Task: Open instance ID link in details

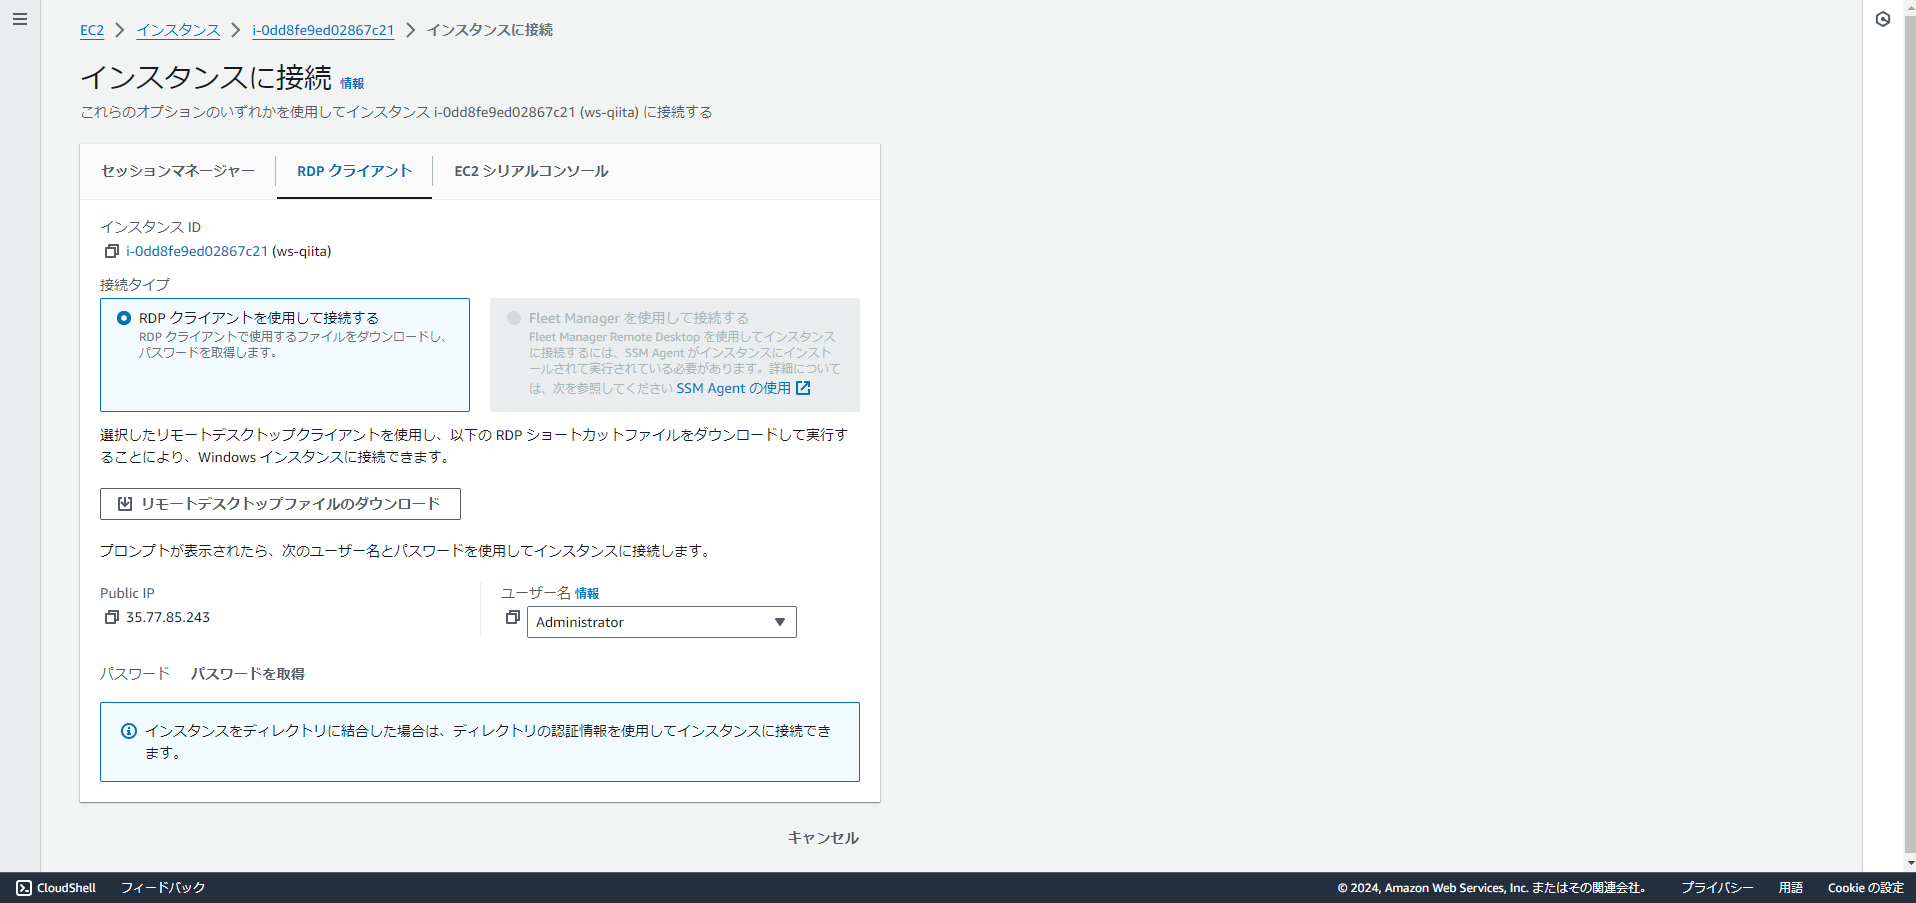Action: (x=197, y=251)
